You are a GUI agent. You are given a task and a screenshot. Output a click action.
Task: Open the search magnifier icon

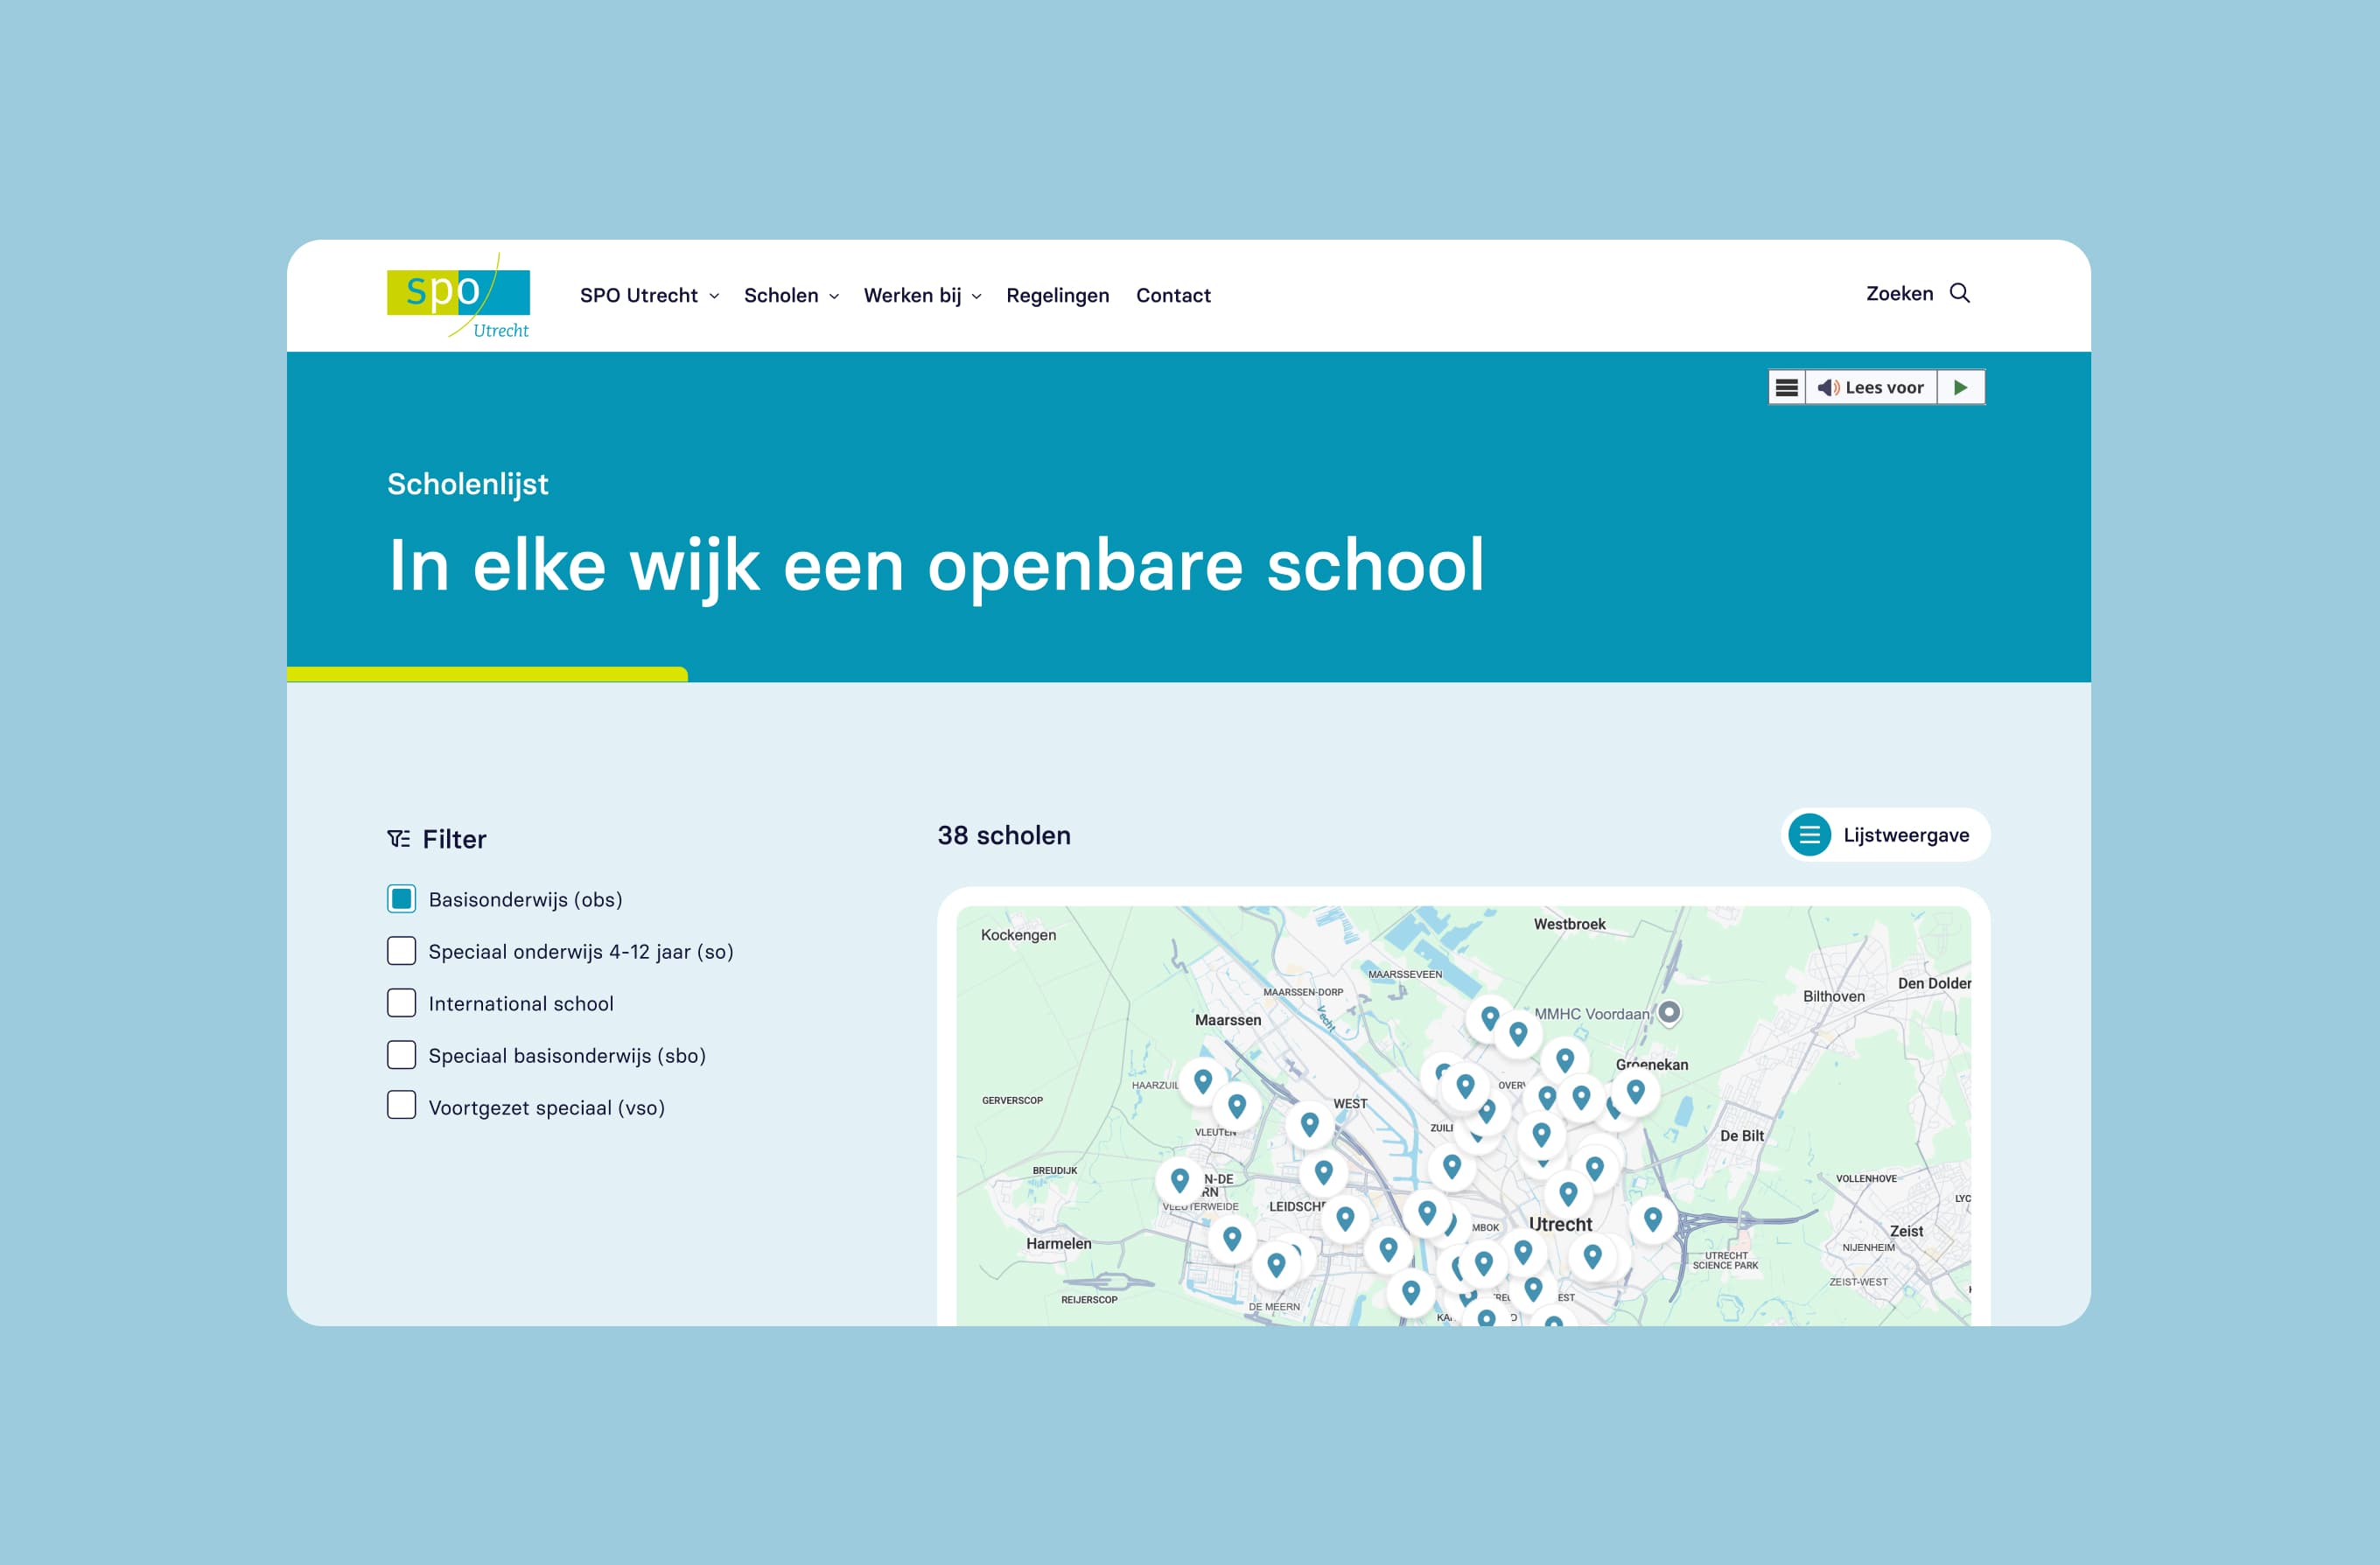pos(1960,293)
